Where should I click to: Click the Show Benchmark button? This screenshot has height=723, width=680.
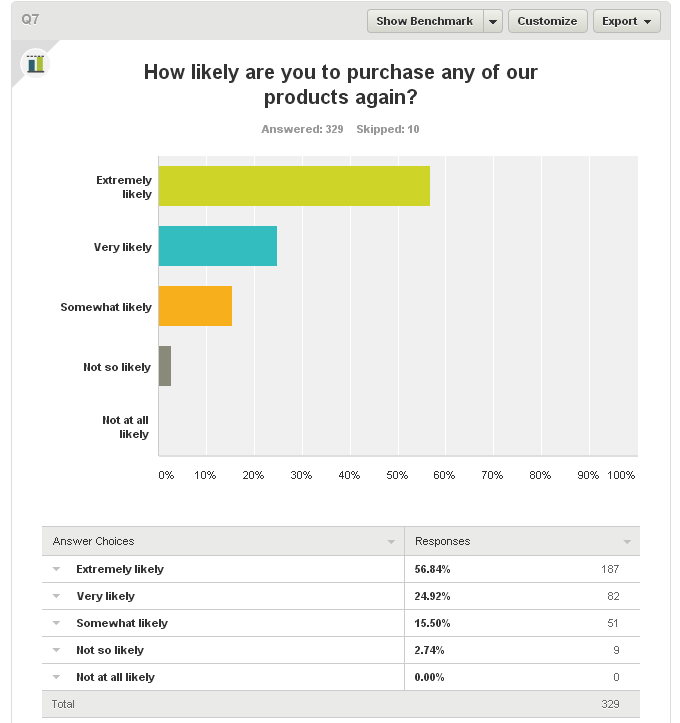425,21
